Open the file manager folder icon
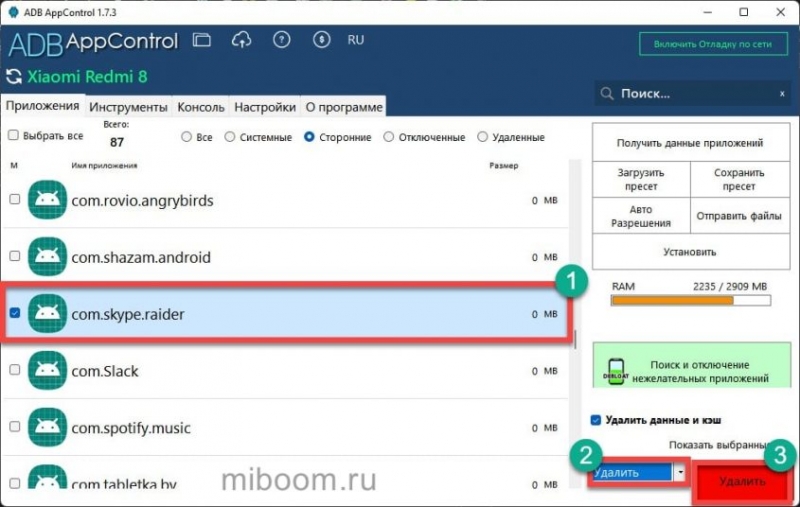This screenshot has height=507, width=800. tap(202, 40)
